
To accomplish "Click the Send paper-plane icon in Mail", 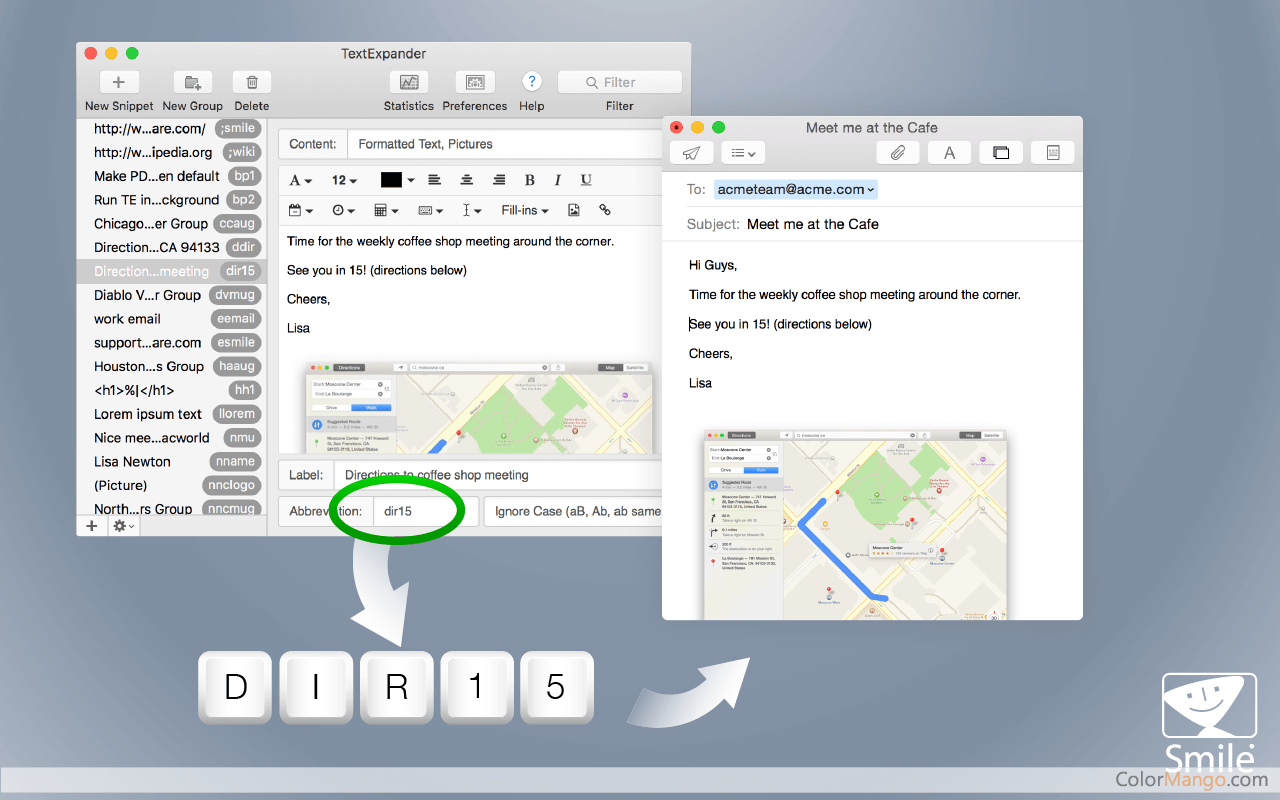I will (x=692, y=153).
